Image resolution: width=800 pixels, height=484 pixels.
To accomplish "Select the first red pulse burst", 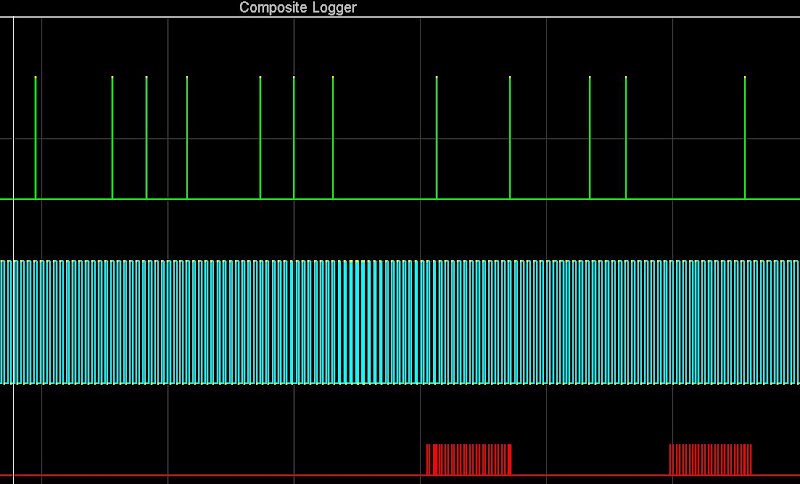I will point(469,460).
